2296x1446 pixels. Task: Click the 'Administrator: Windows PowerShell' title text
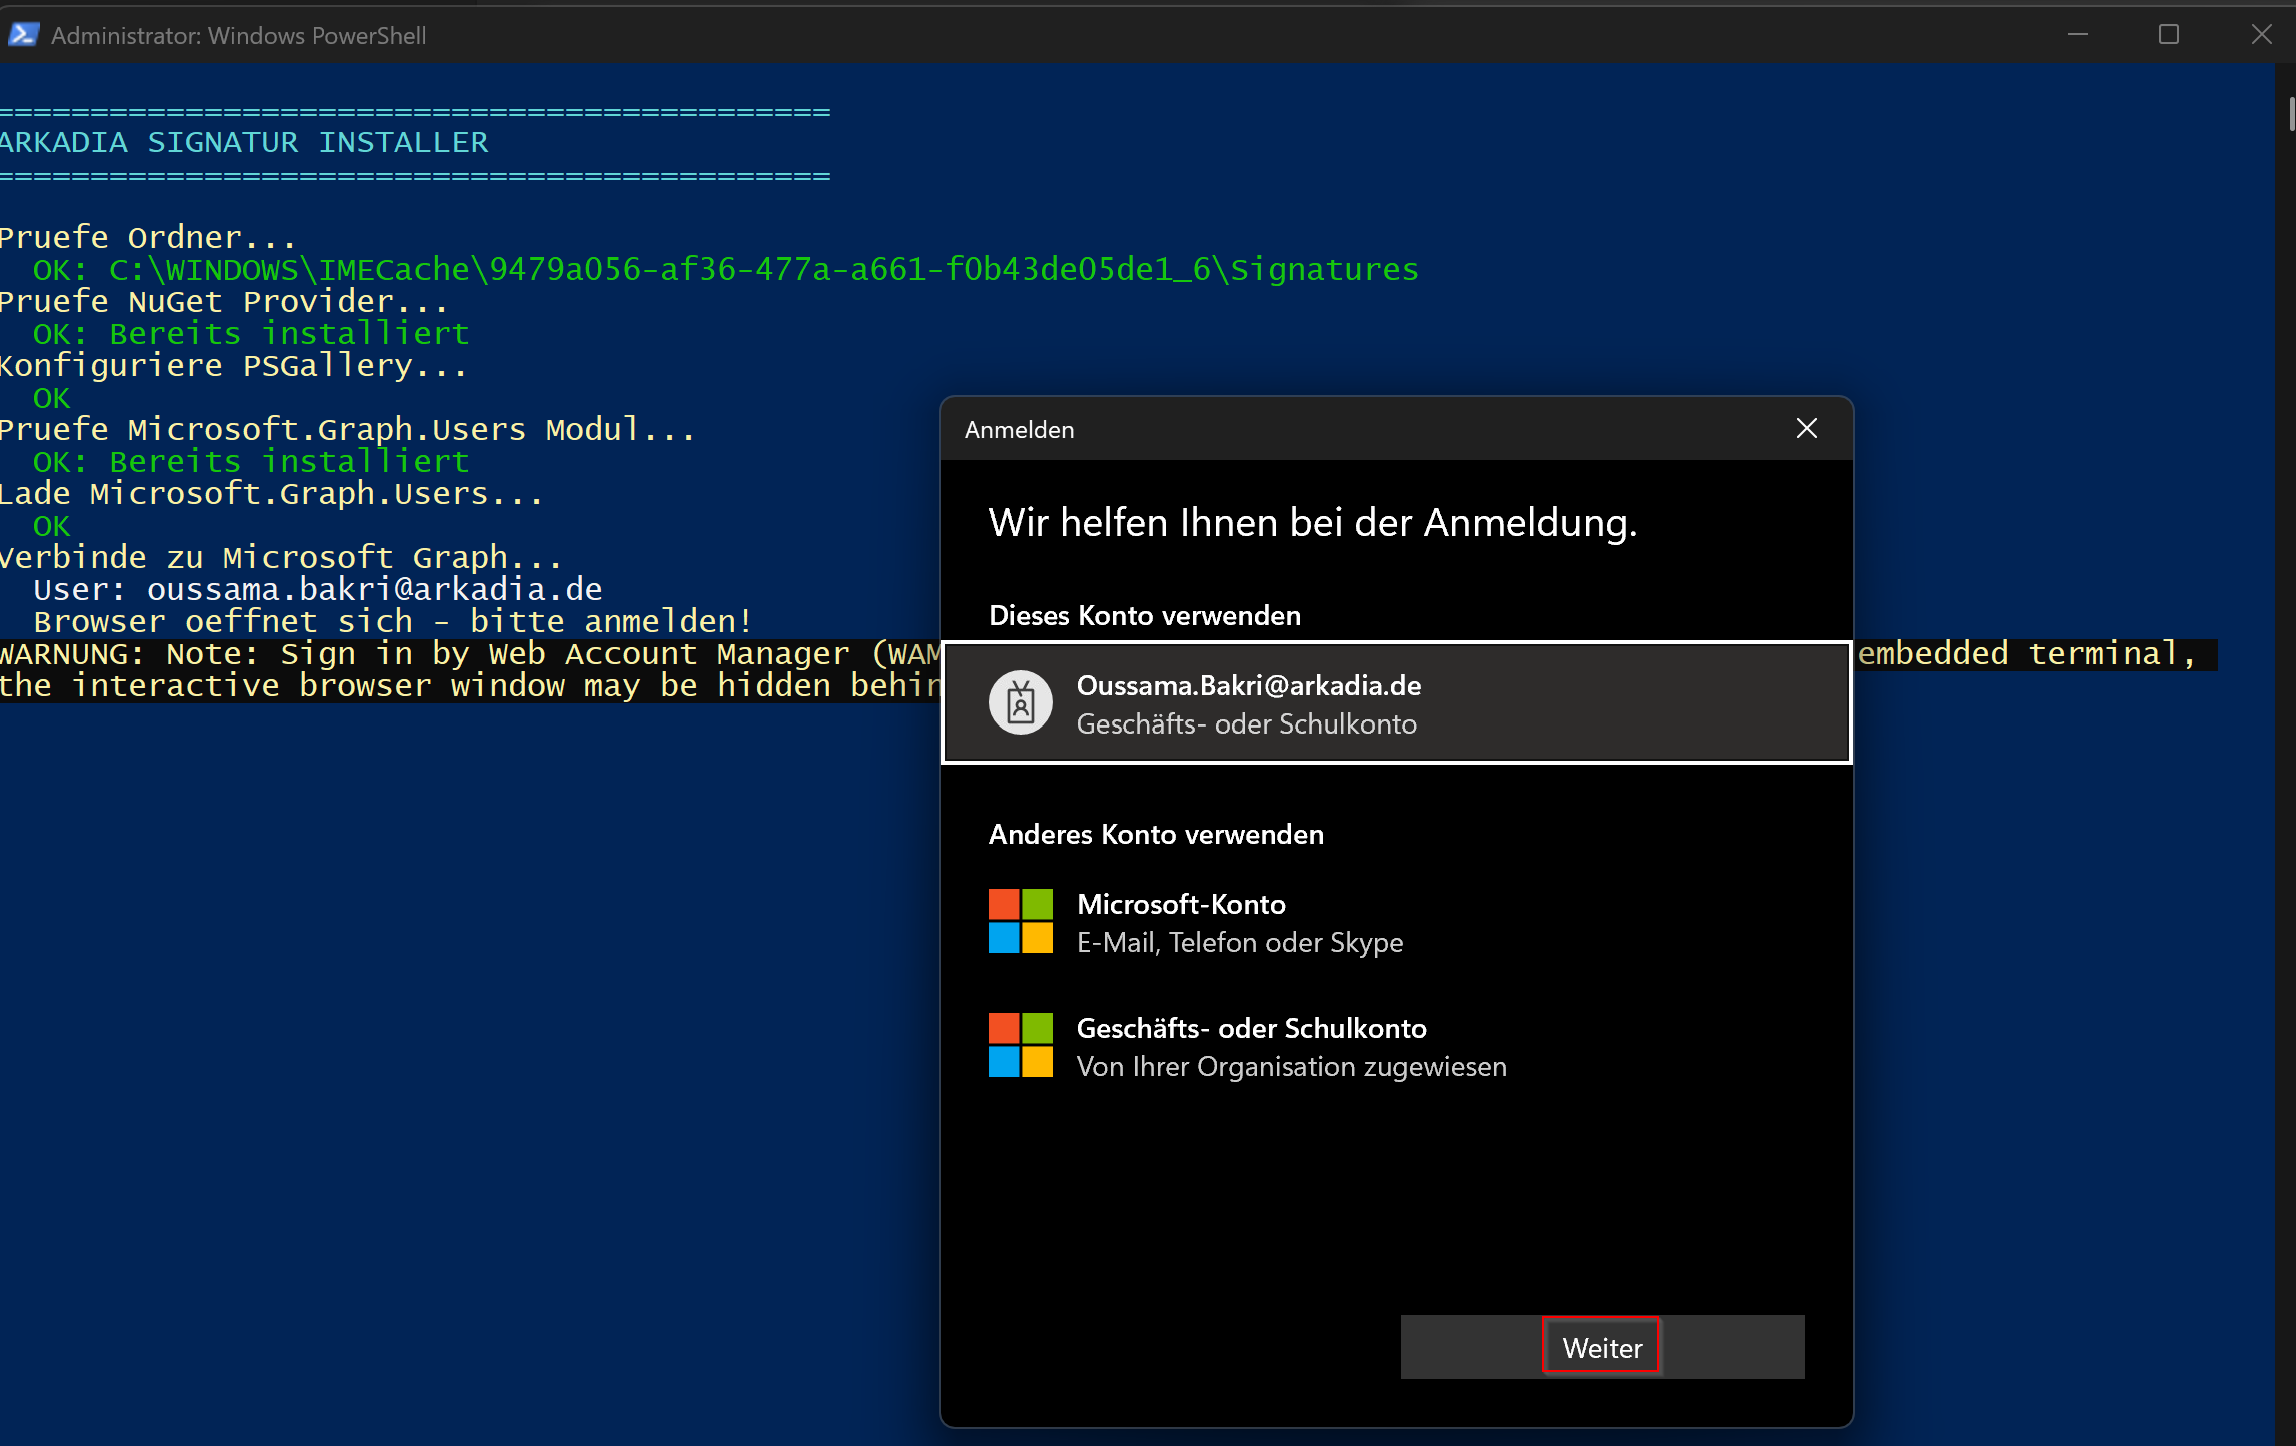coord(239,35)
